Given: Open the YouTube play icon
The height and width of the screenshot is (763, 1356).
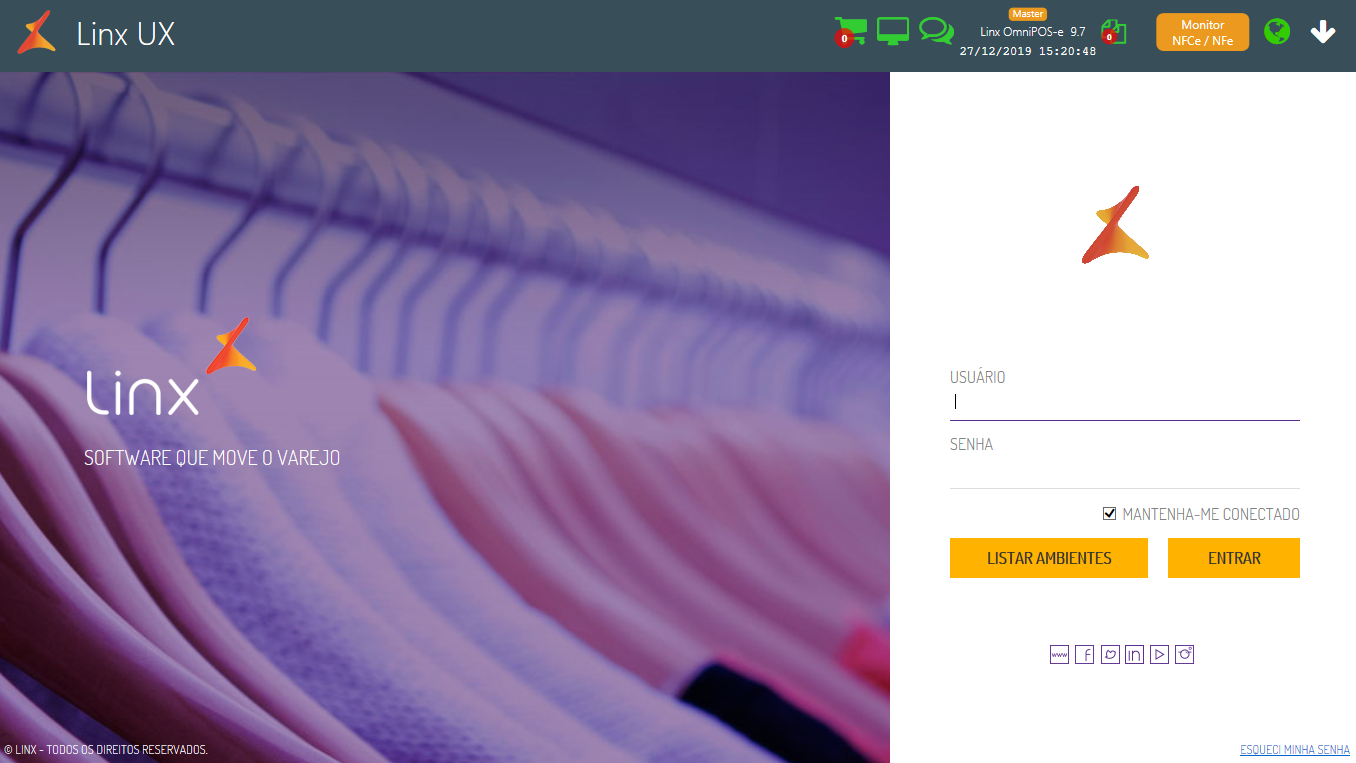Looking at the screenshot, I should (1159, 655).
